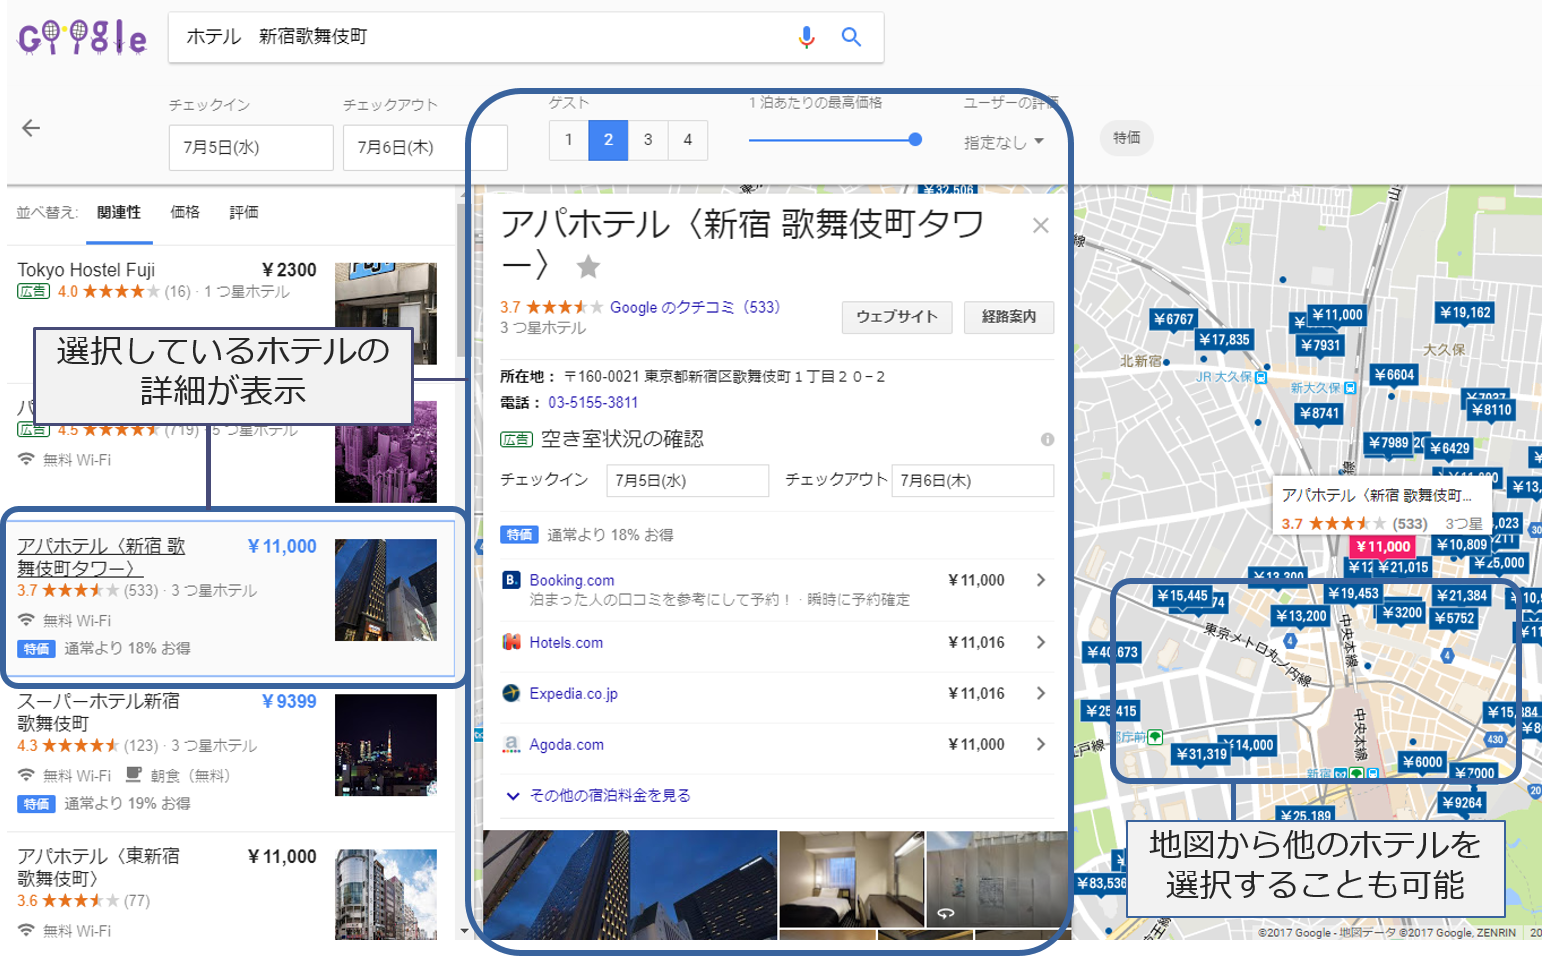Image resolution: width=1542 pixels, height=956 pixels.
Task: Click ¥9264 map price marker
Action: coord(1462,803)
